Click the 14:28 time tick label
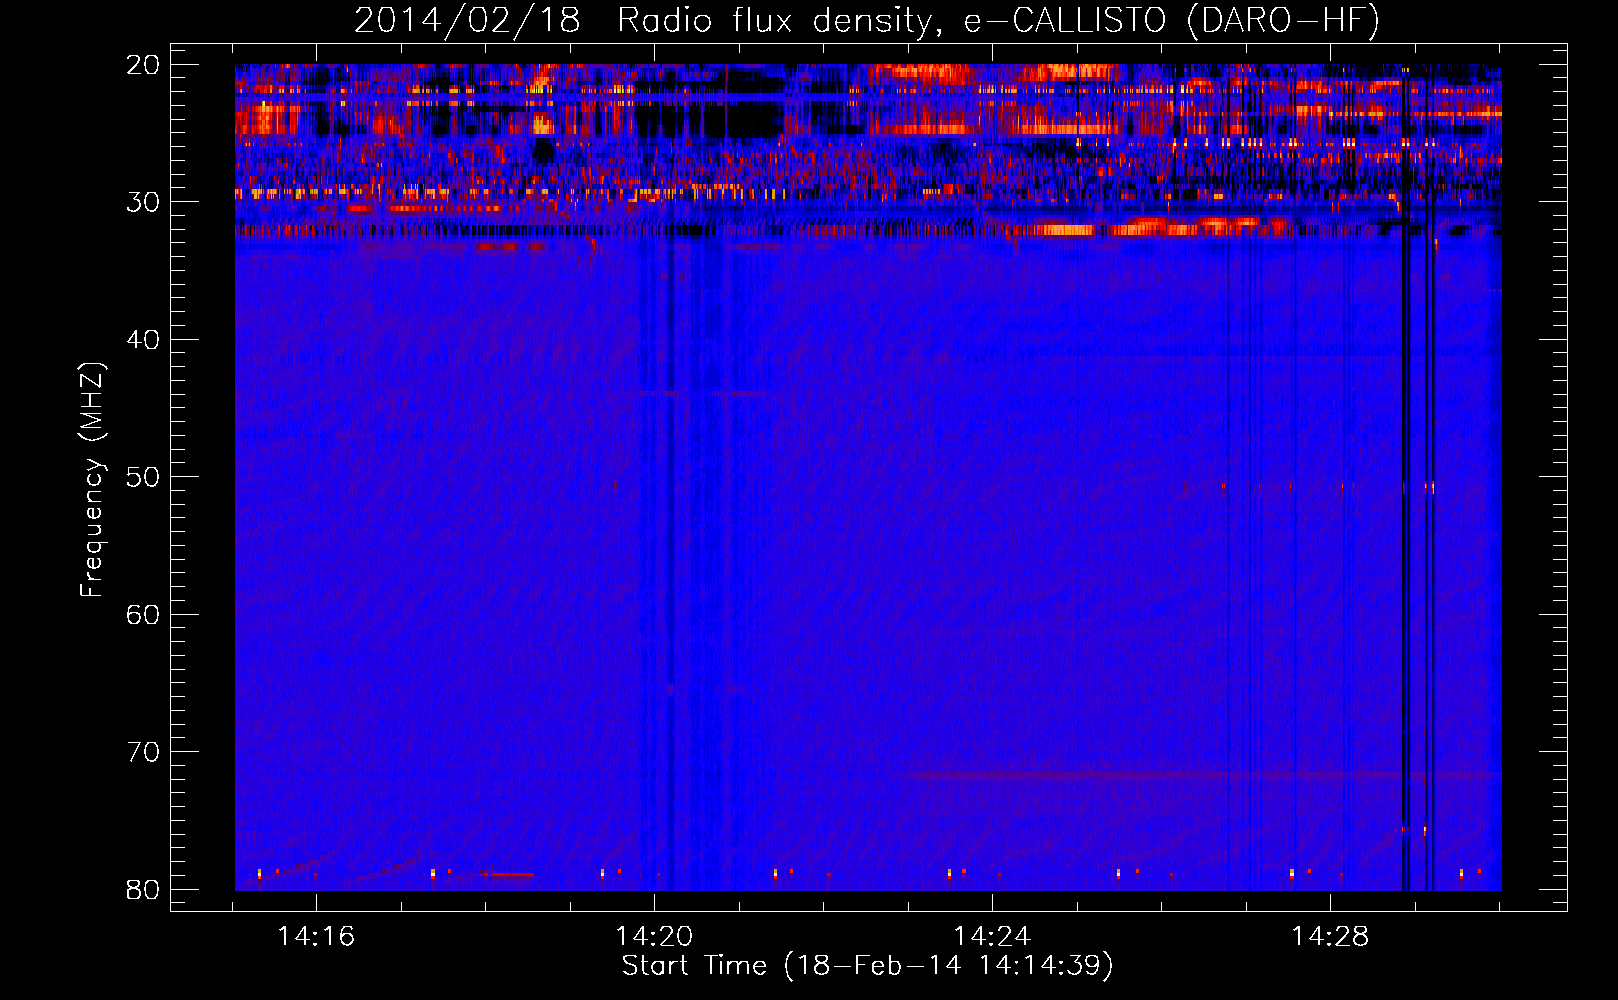The image size is (1618, 1000). pyautogui.click(x=1330, y=937)
